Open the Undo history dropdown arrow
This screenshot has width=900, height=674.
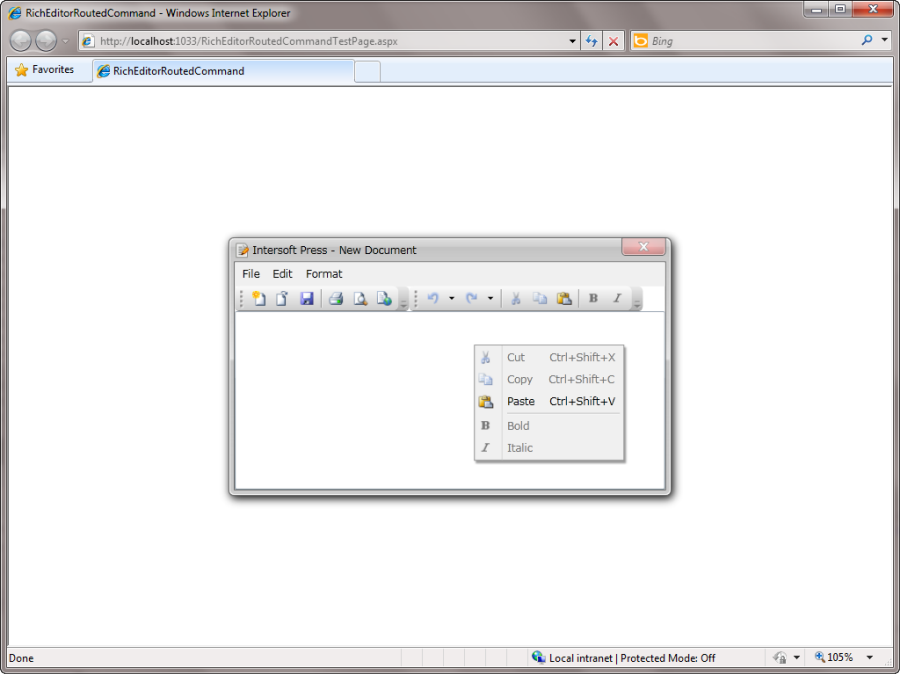(x=452, y=298)
